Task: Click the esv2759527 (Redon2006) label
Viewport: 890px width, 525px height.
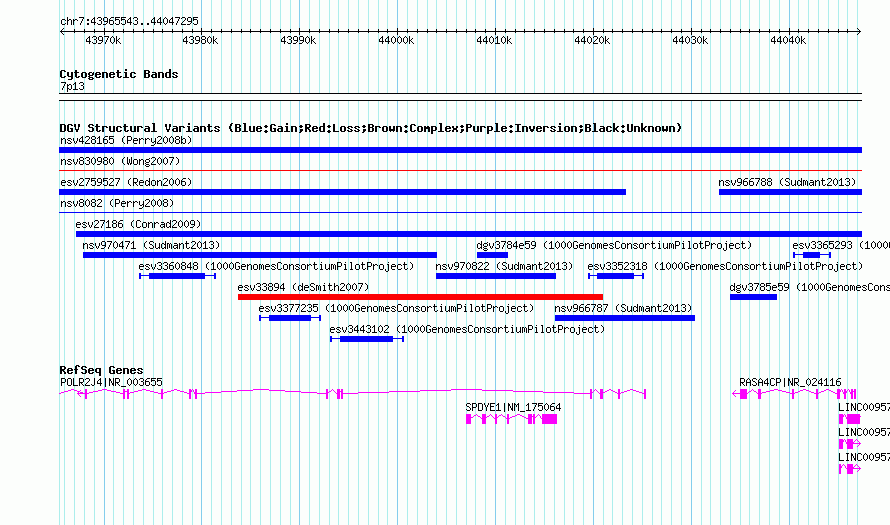Action: point(126,182)
